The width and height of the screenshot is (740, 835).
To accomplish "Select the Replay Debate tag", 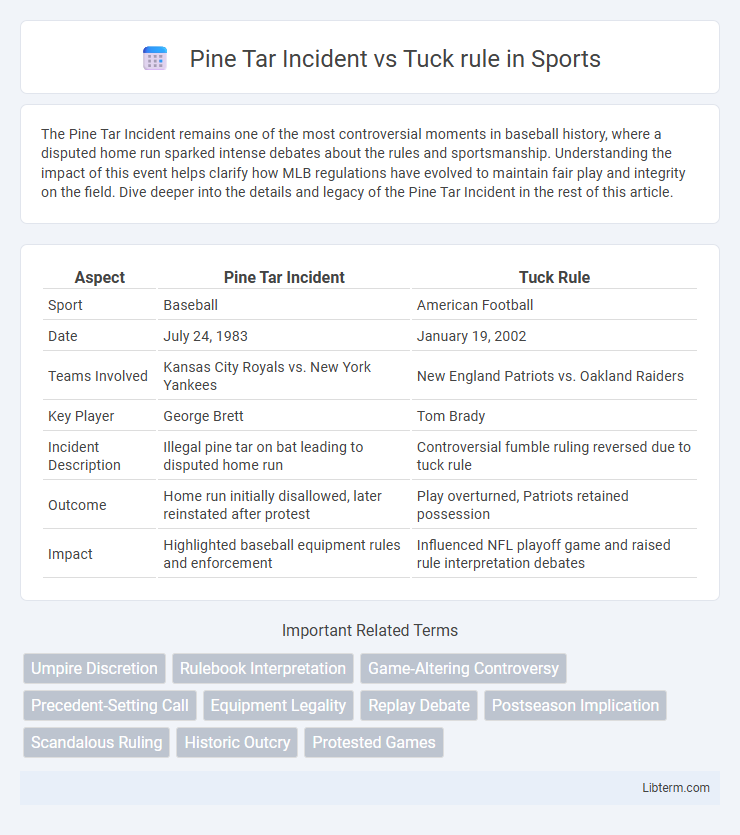I will pyautogui.click(x=419, y=705).
